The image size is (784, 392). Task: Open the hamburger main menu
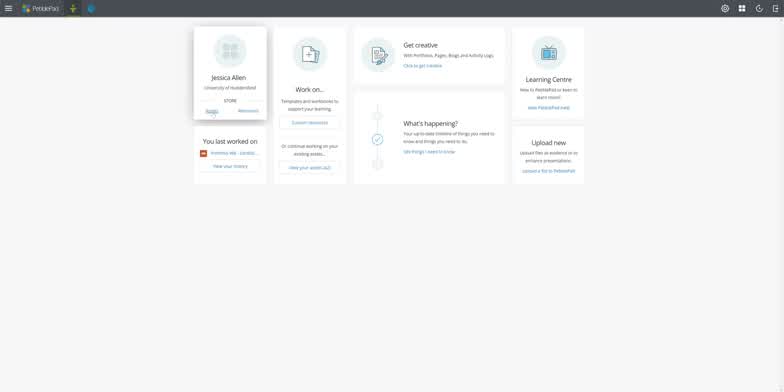[x=8, y=8]
